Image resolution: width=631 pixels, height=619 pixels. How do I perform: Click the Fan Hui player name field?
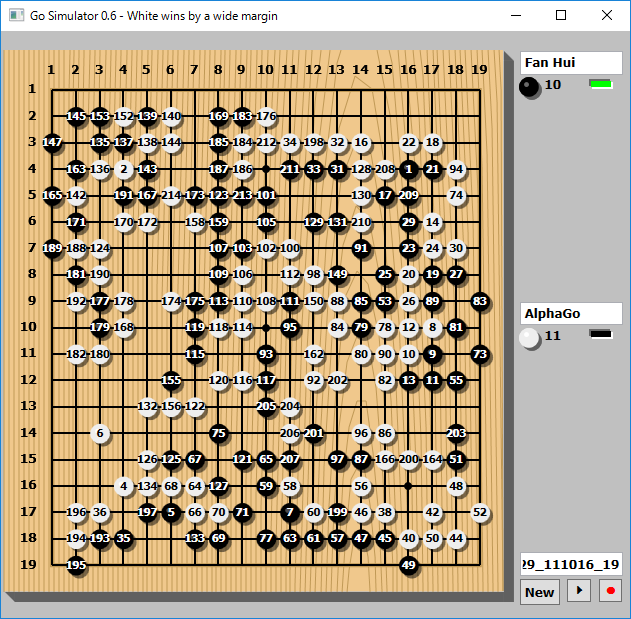click(571, 63)
